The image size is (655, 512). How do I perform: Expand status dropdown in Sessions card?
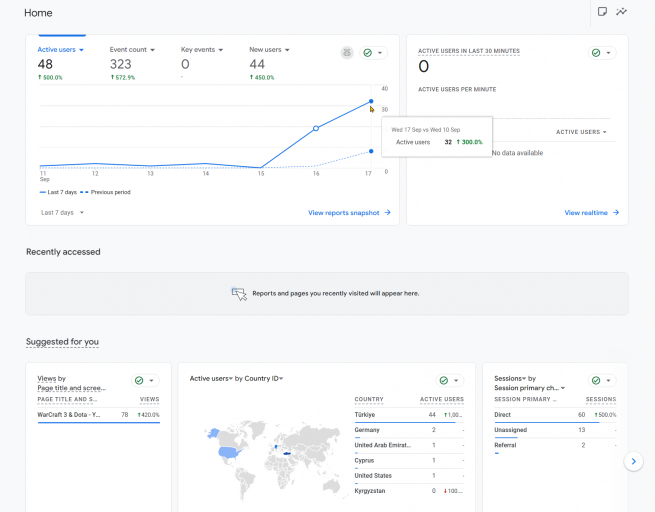[x=608, y=380]
